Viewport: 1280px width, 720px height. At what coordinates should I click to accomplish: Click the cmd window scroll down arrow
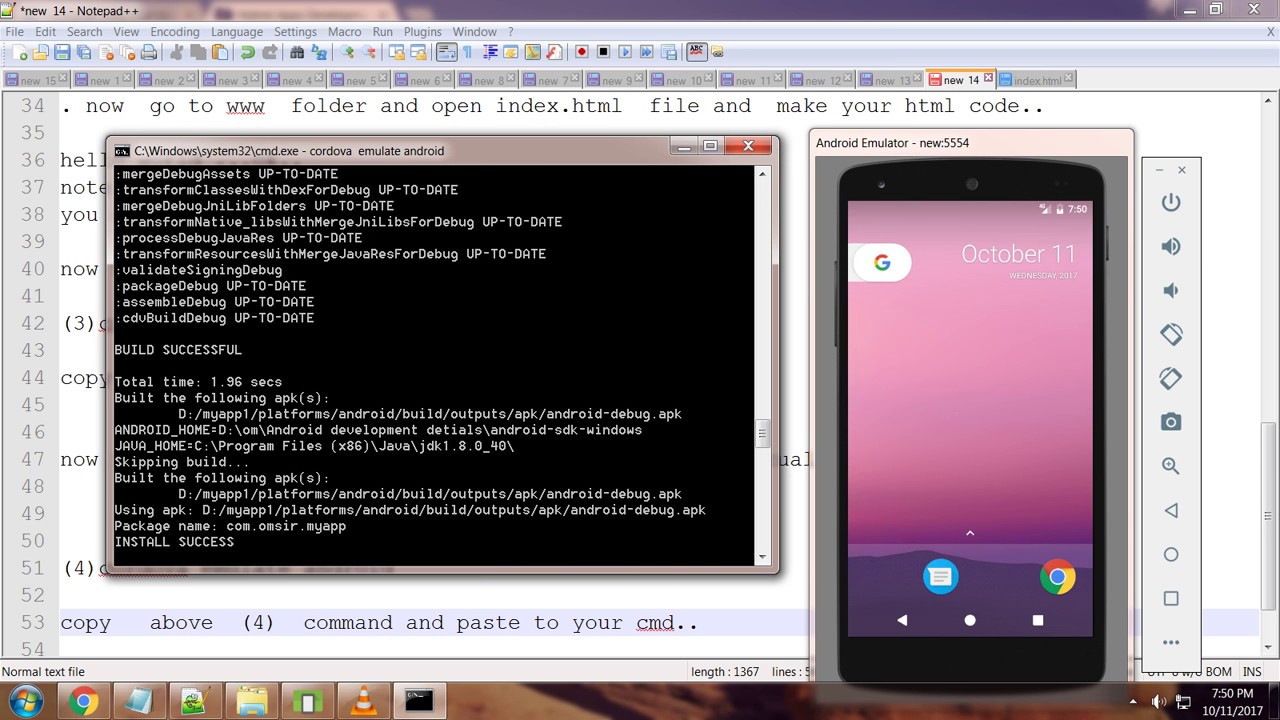762,557
